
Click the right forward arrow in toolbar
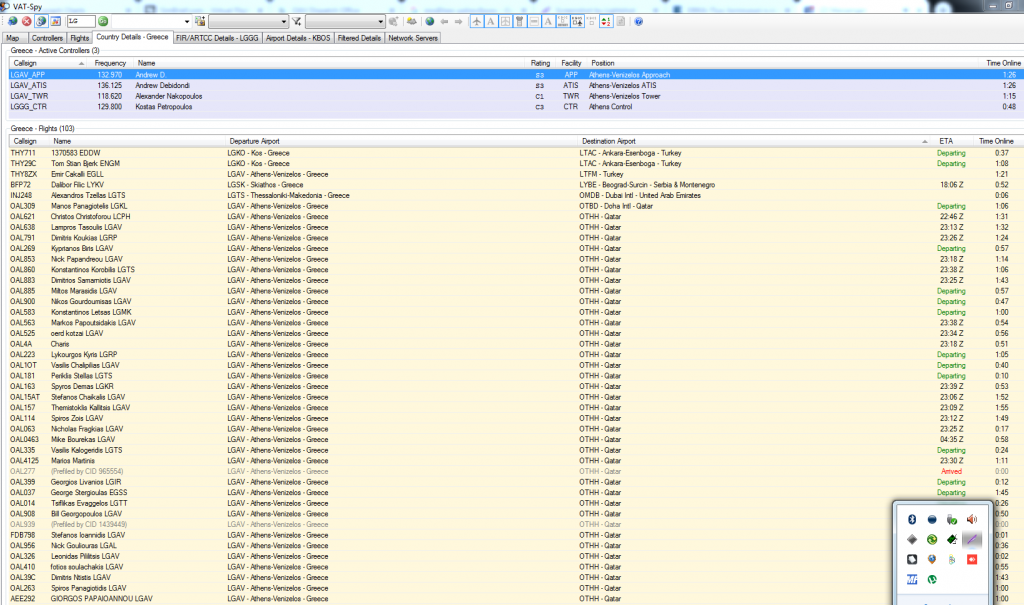click(x=458, y=22)
